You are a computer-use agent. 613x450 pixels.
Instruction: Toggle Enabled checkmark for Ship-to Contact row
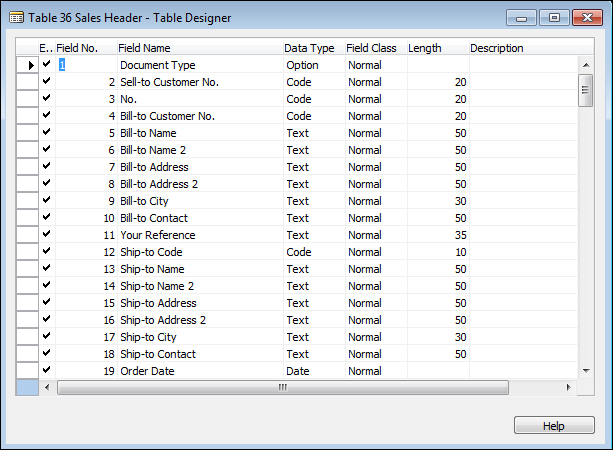[x=47, y=353]
